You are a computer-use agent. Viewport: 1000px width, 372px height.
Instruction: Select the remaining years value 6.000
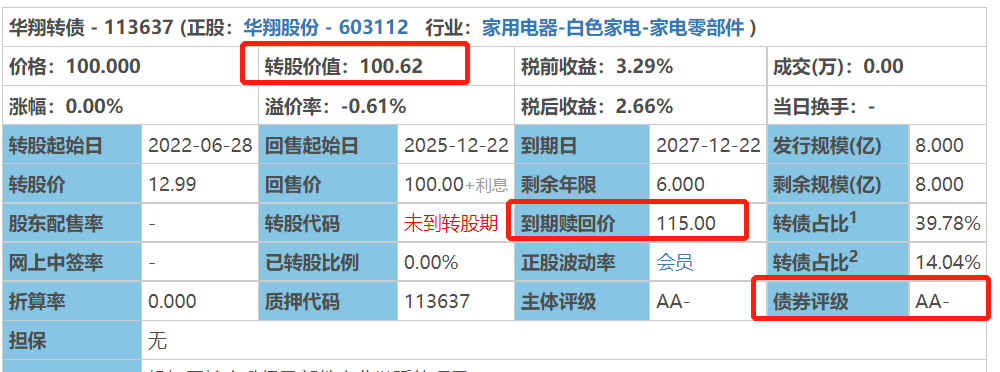coord(680,184)
